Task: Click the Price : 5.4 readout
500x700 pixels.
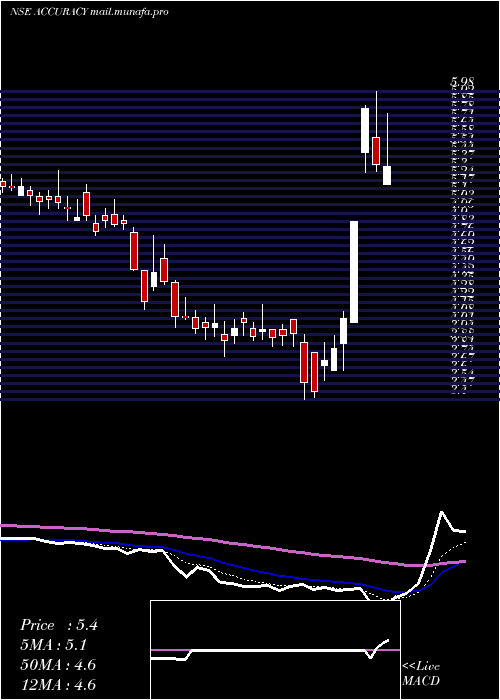Action: tap(58, 625)
